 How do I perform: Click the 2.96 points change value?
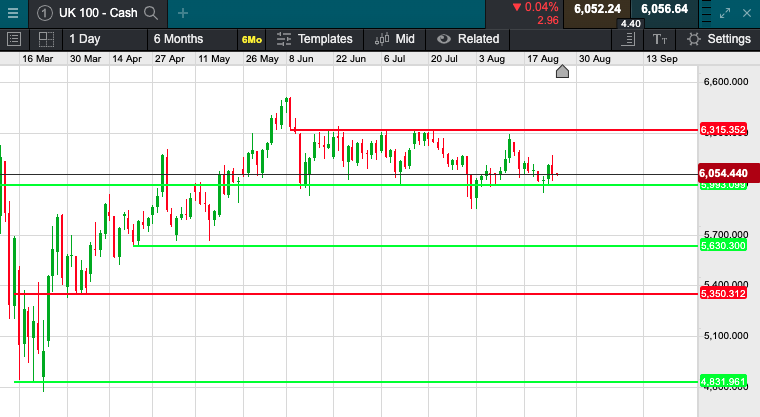click(x=548, y=20)
